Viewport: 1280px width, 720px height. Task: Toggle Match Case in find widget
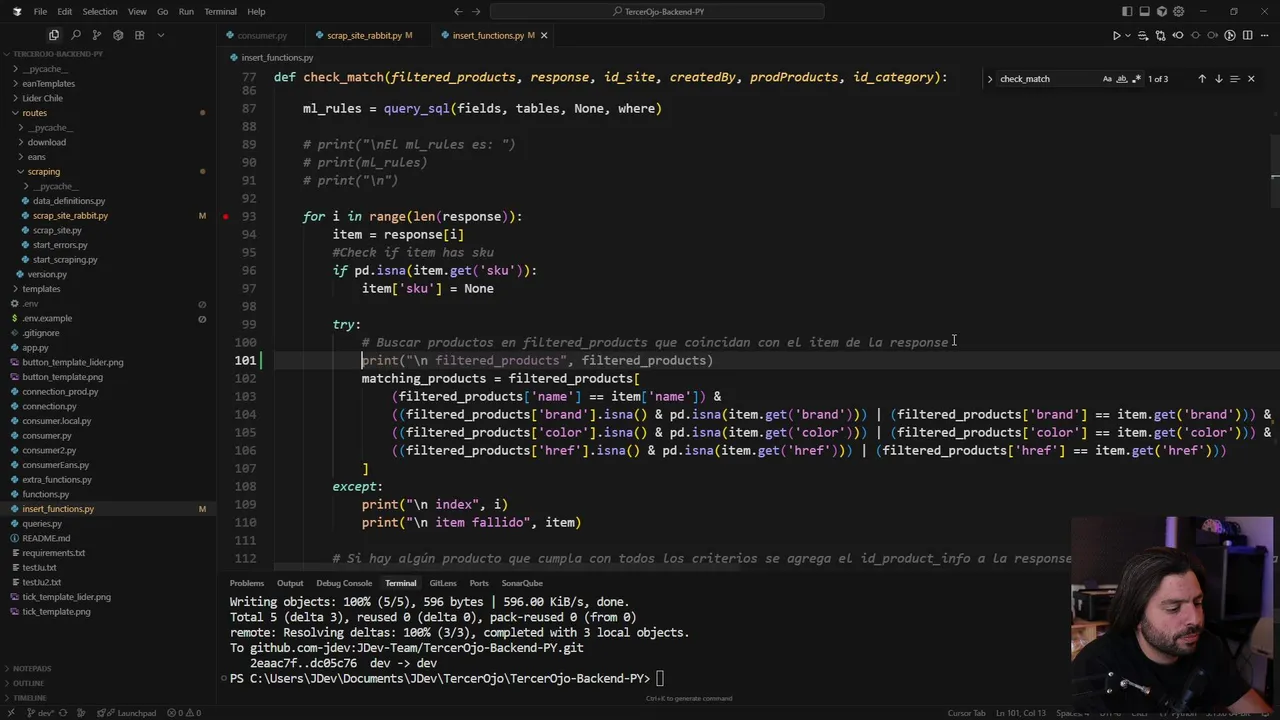[x=1107, y=79]
